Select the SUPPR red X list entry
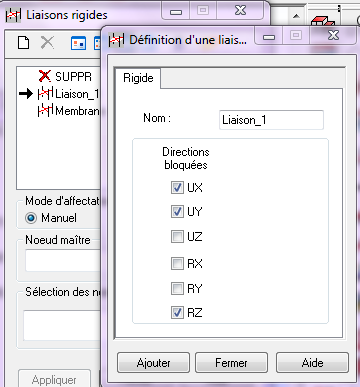360x387 pixels. 65,76
